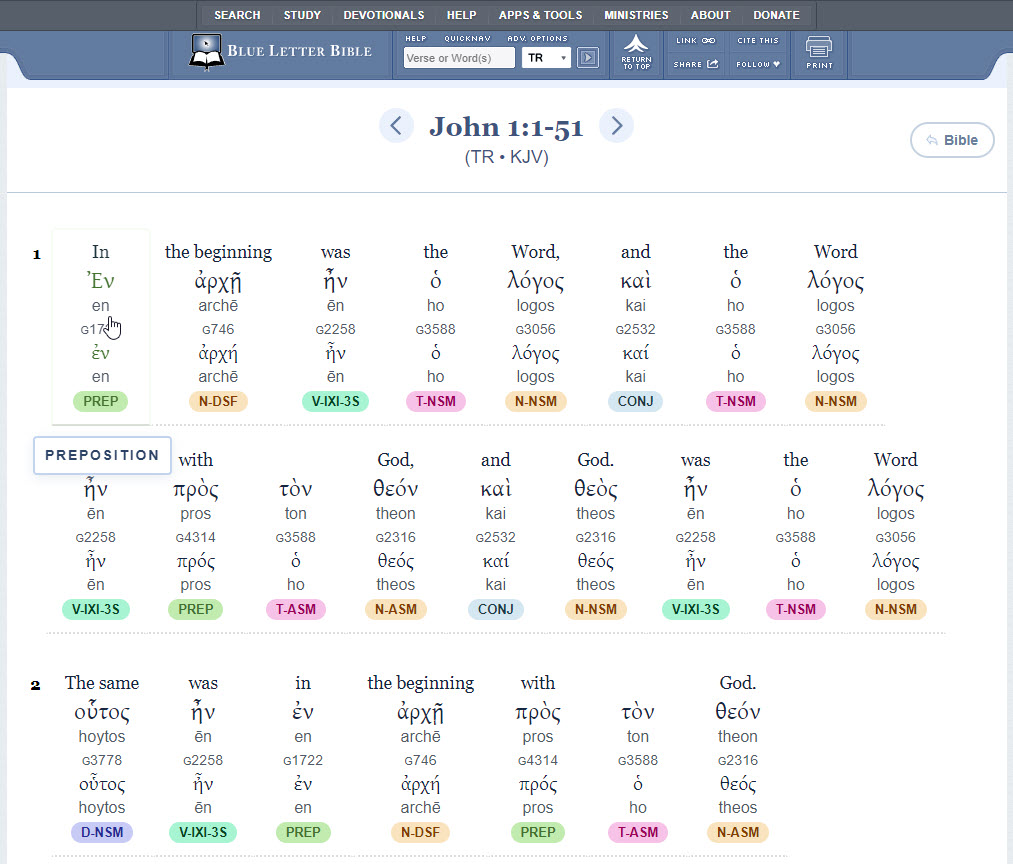
Task: Click the Bible button
Action: click(x=952, y=140)
